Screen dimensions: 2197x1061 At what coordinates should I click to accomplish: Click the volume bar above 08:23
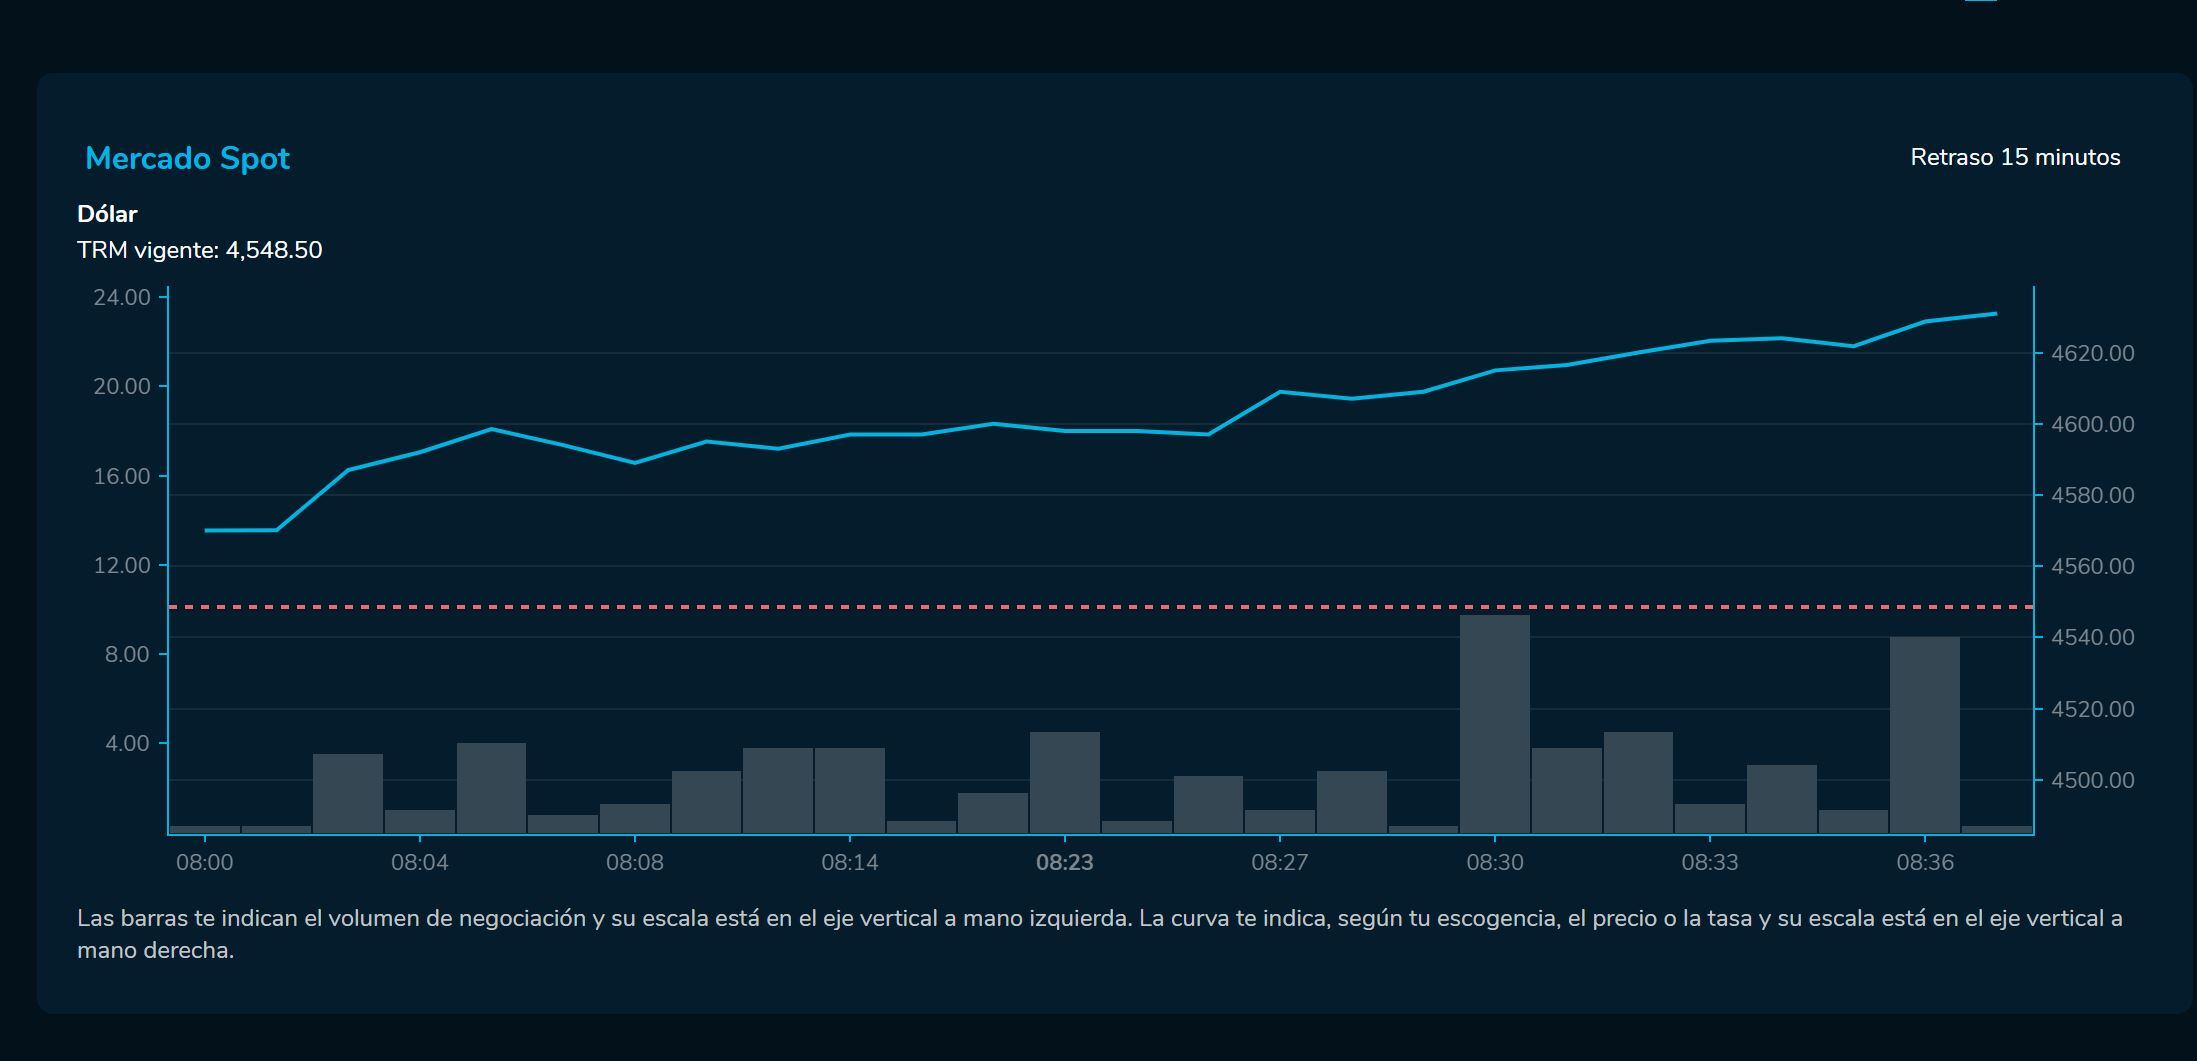tap(1064, 782)
